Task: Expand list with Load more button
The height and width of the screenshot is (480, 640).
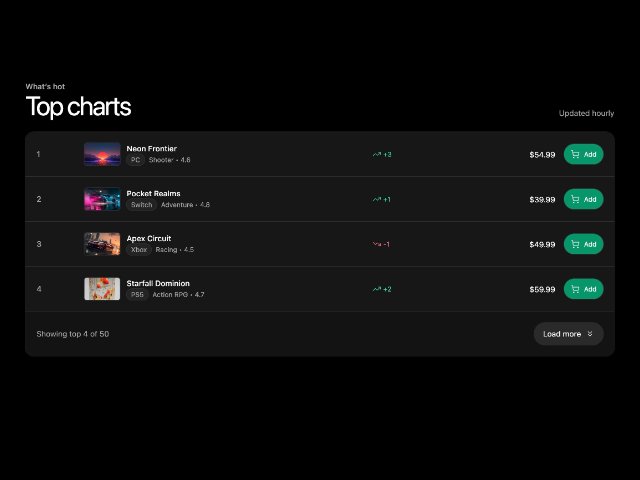Action: (x=568, y=334)
